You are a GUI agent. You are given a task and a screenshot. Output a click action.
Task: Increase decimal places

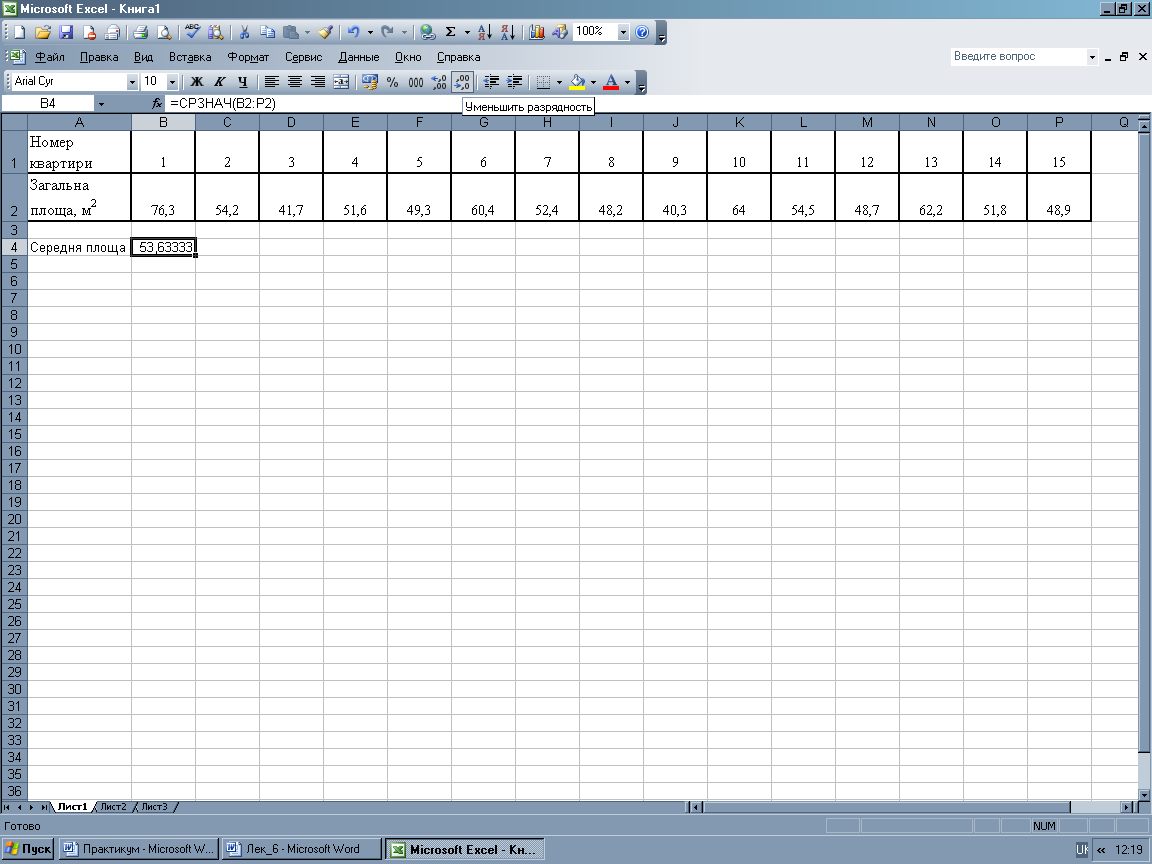coord(439,82)
